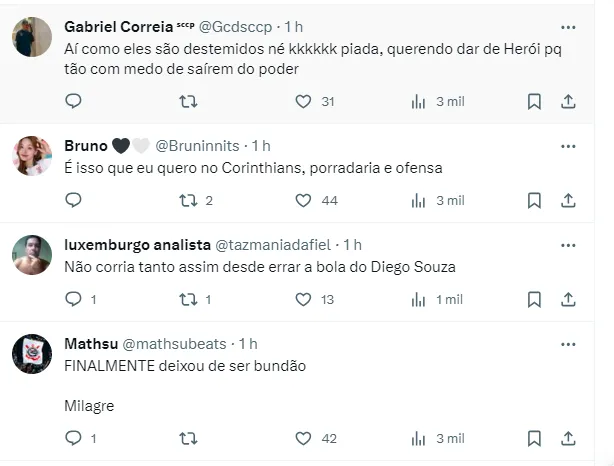614x466 pixels.
Task: Bookmark luxemburgo analista's tweet
Action: (534, 299)
